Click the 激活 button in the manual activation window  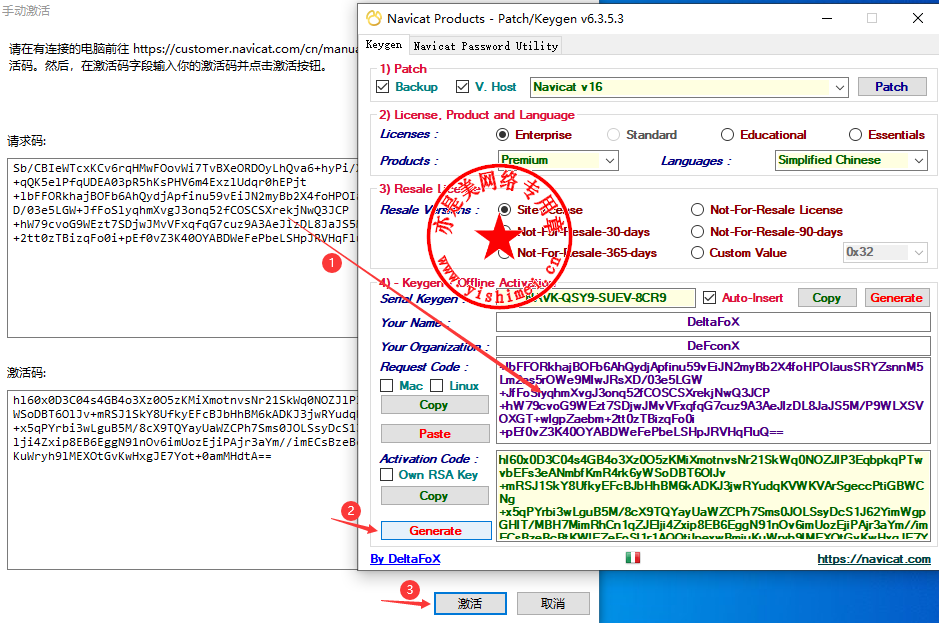point(470,604)
